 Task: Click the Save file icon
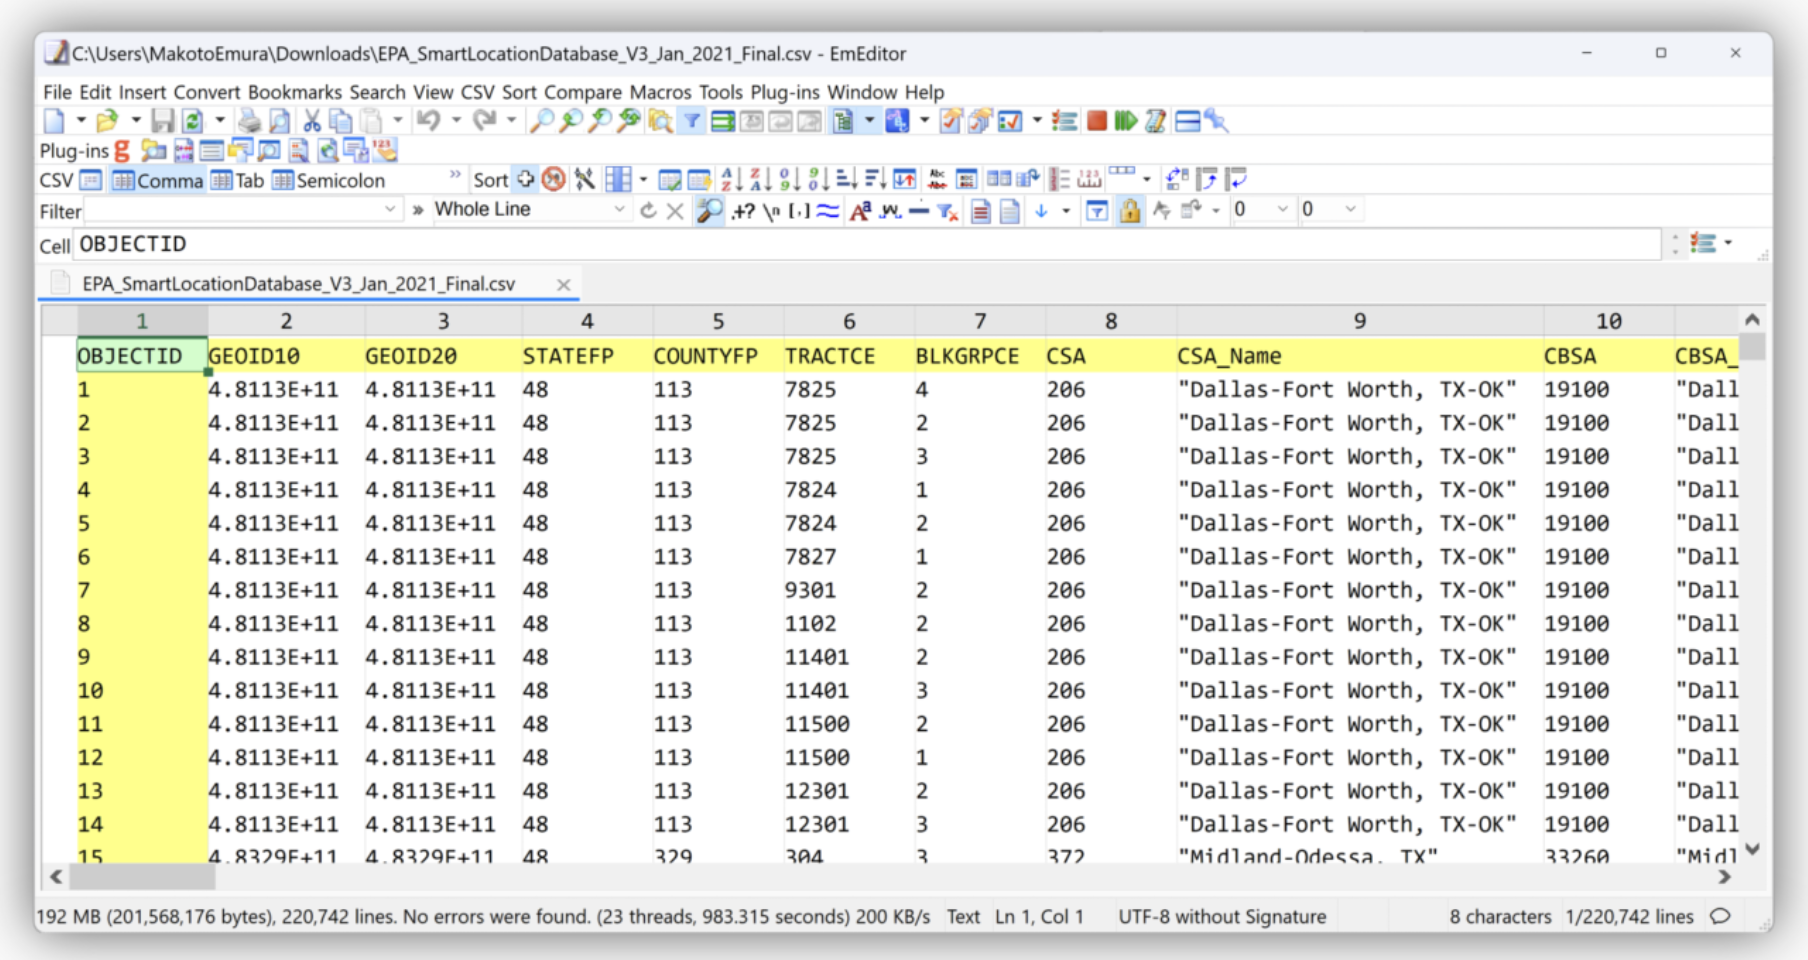(x=162, y=121)
